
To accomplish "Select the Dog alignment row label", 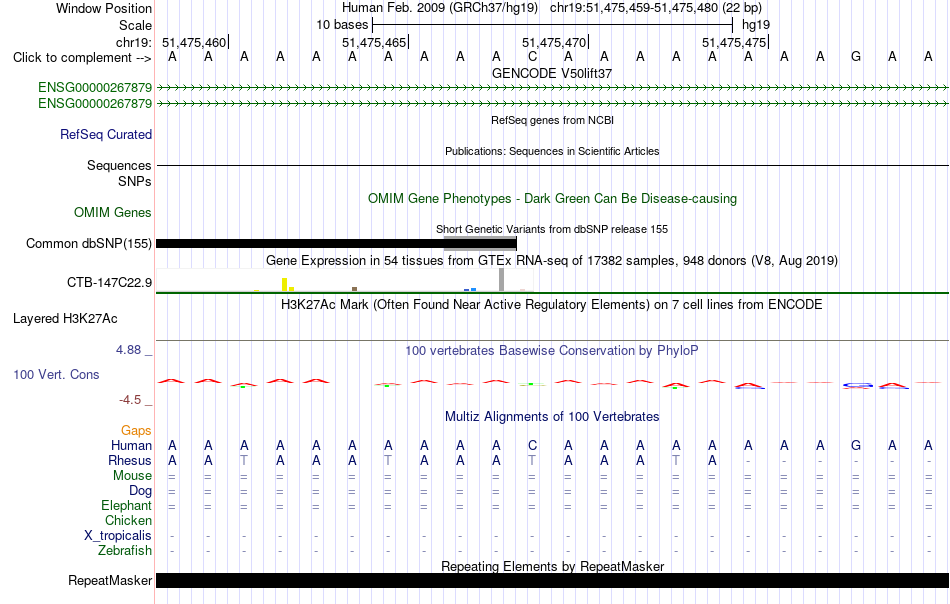I will (x=140, y=491).
